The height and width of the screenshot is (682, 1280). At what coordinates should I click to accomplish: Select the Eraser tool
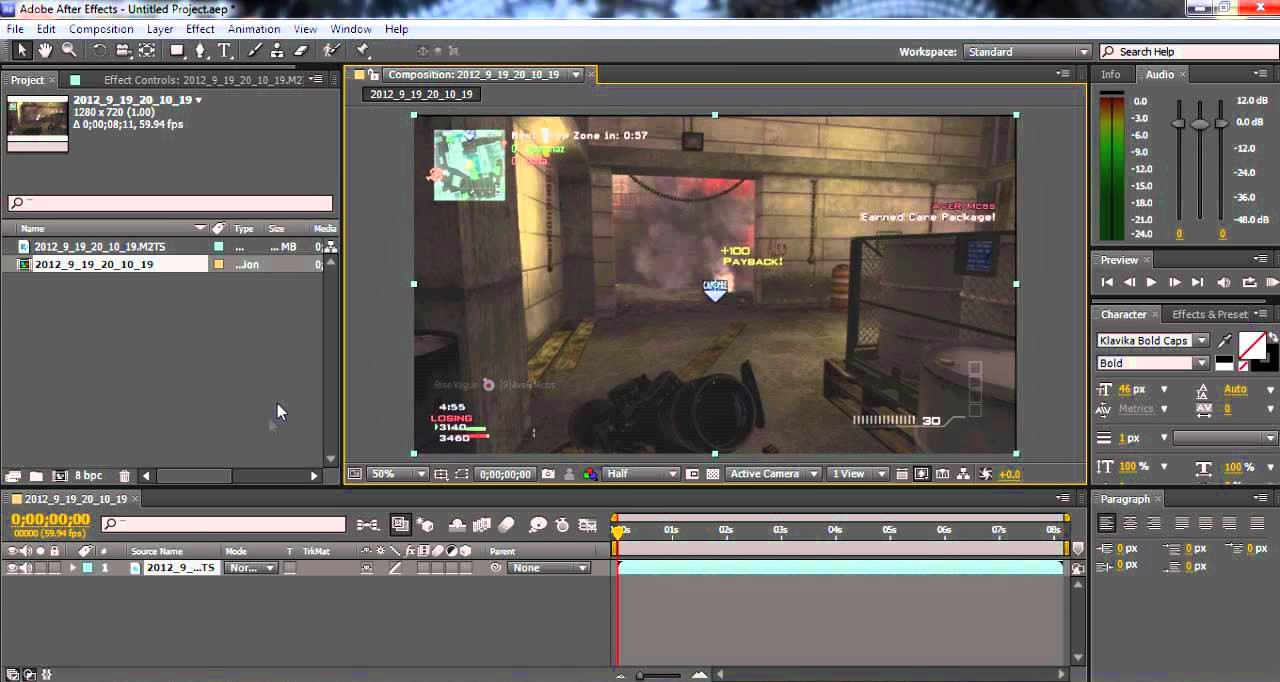(301, 51)
